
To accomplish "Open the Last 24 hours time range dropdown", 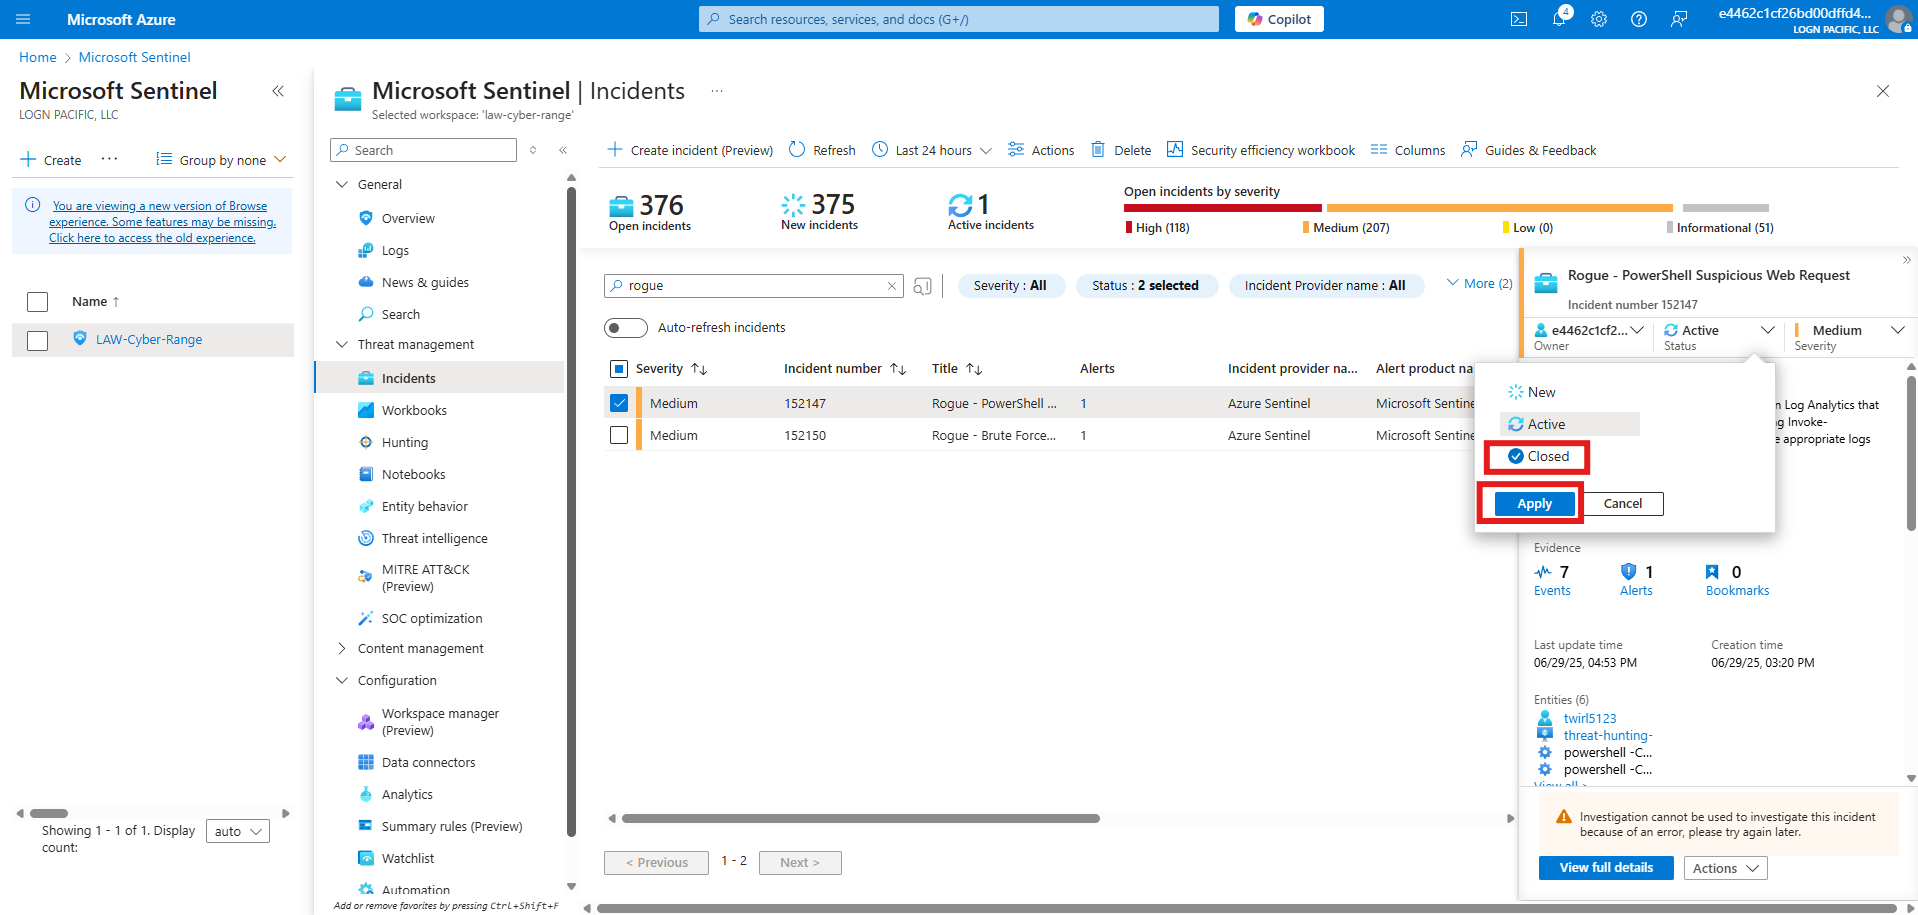I will (932, 150).
